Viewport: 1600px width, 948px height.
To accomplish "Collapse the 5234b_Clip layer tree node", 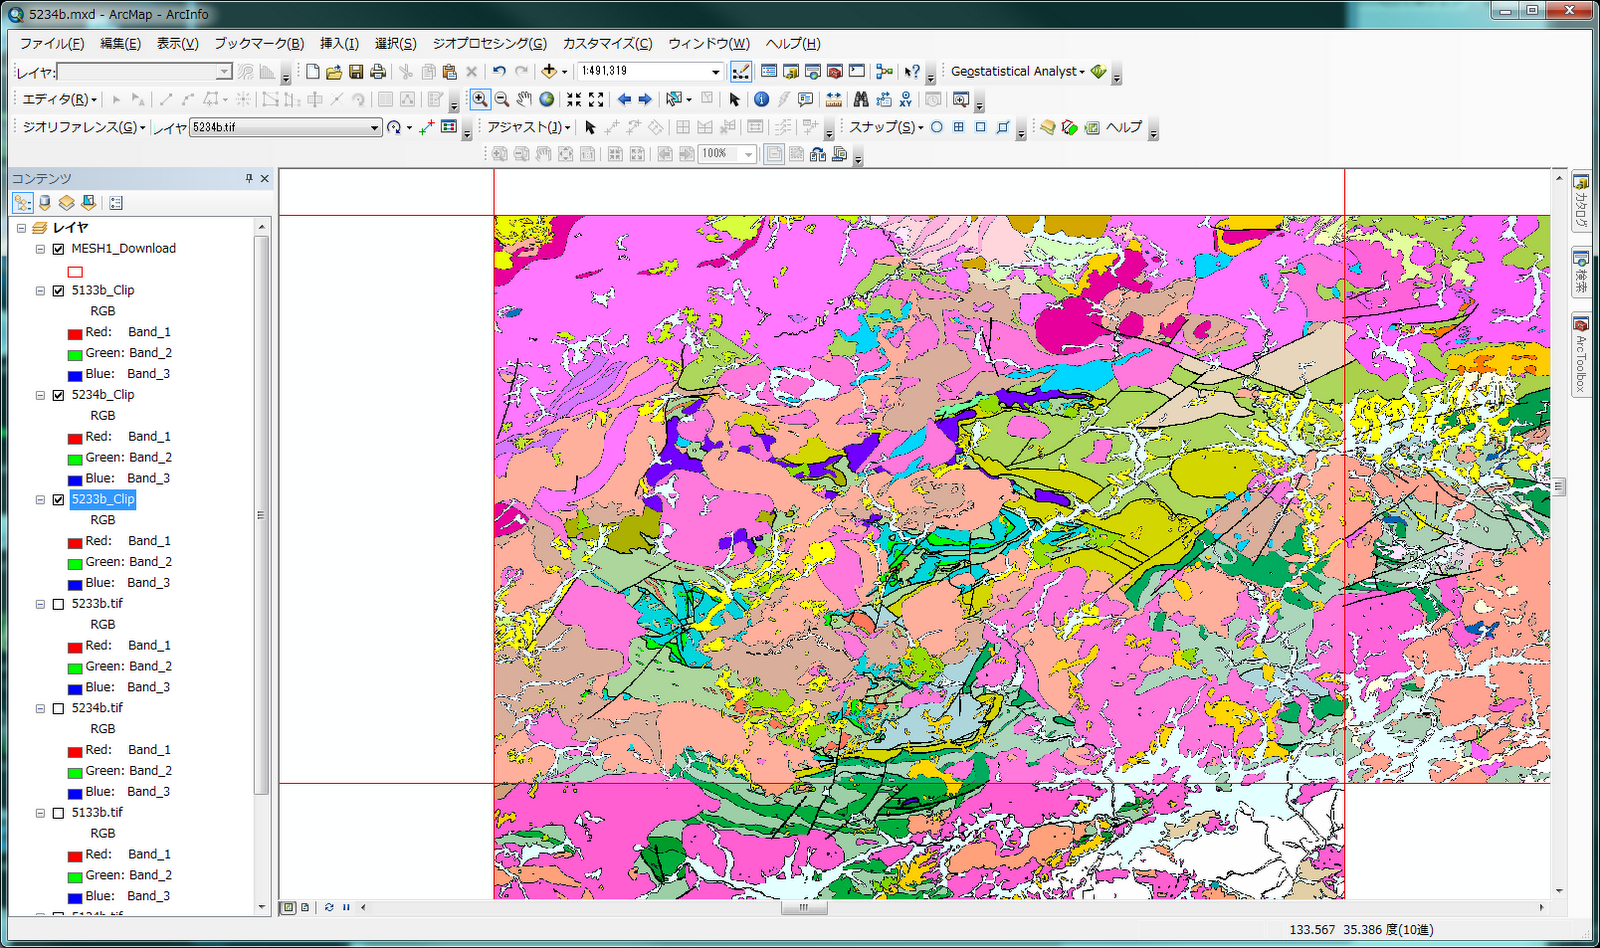I will 40,395.
